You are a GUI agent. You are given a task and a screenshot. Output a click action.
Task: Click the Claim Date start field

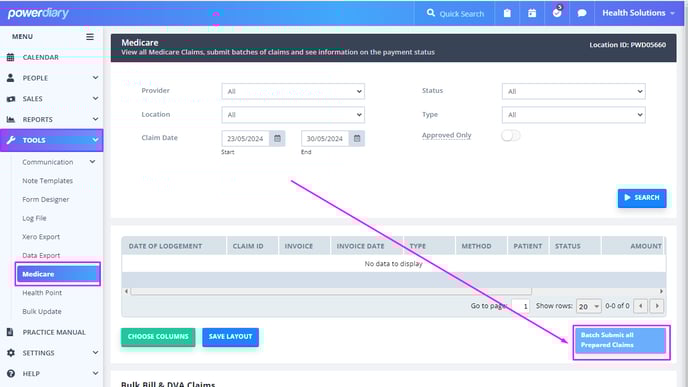(x=245, y=139)
